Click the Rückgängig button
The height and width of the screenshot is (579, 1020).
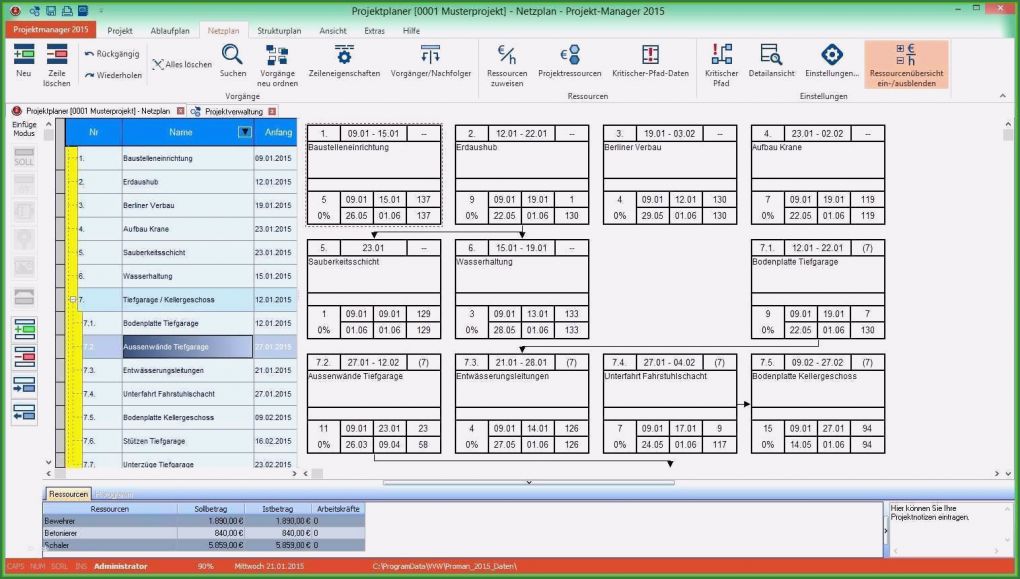click(111, 52)
